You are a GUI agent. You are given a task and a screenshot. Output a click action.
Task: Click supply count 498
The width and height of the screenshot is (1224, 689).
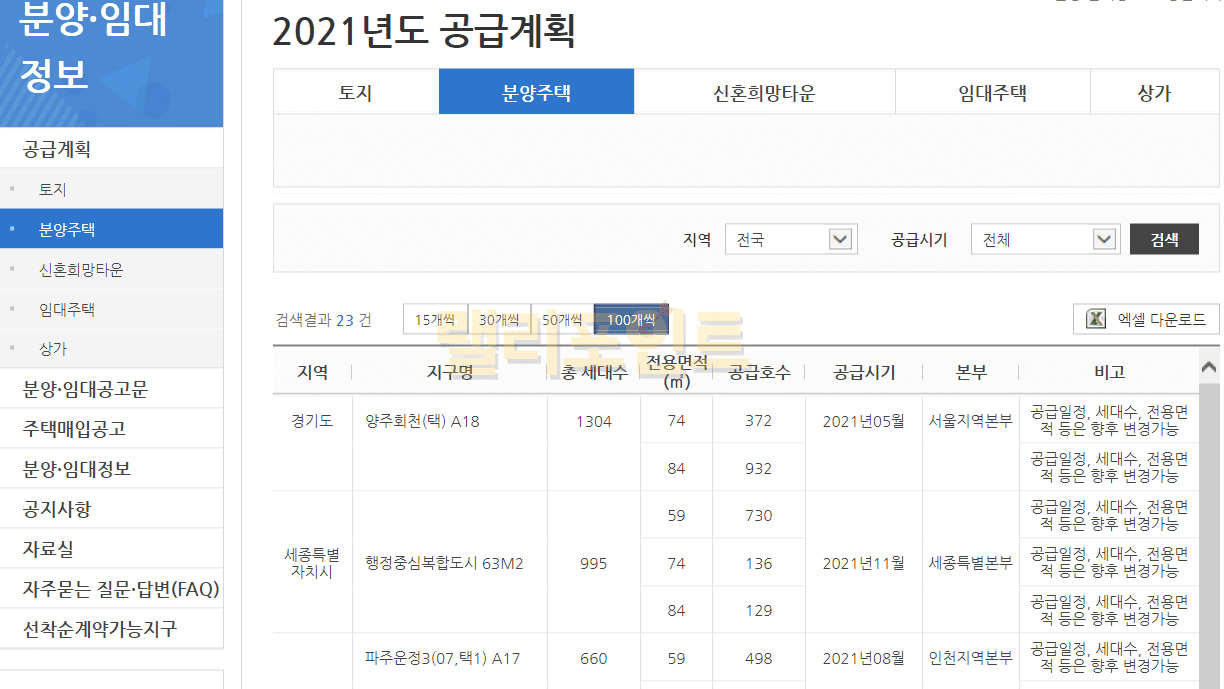pyautogui.click(x=759, y=658)
